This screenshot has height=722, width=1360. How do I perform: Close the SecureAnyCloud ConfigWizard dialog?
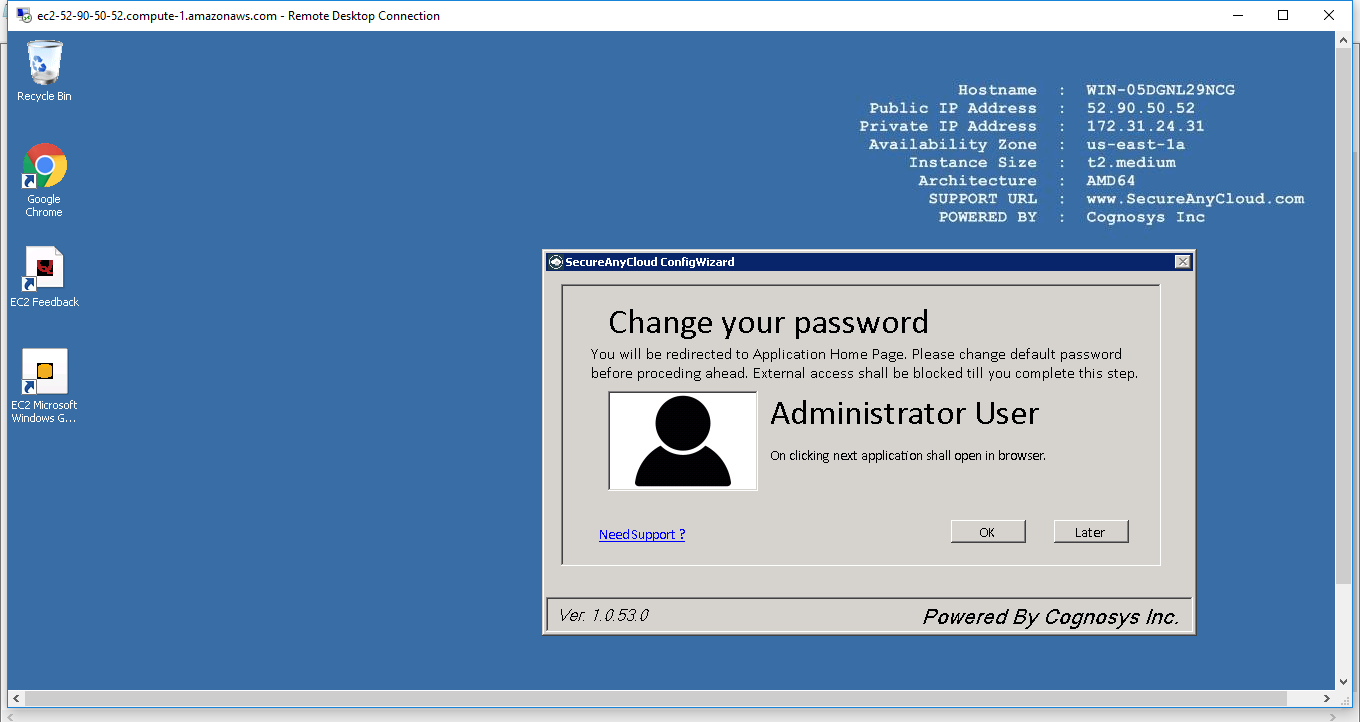(1182, 262)
